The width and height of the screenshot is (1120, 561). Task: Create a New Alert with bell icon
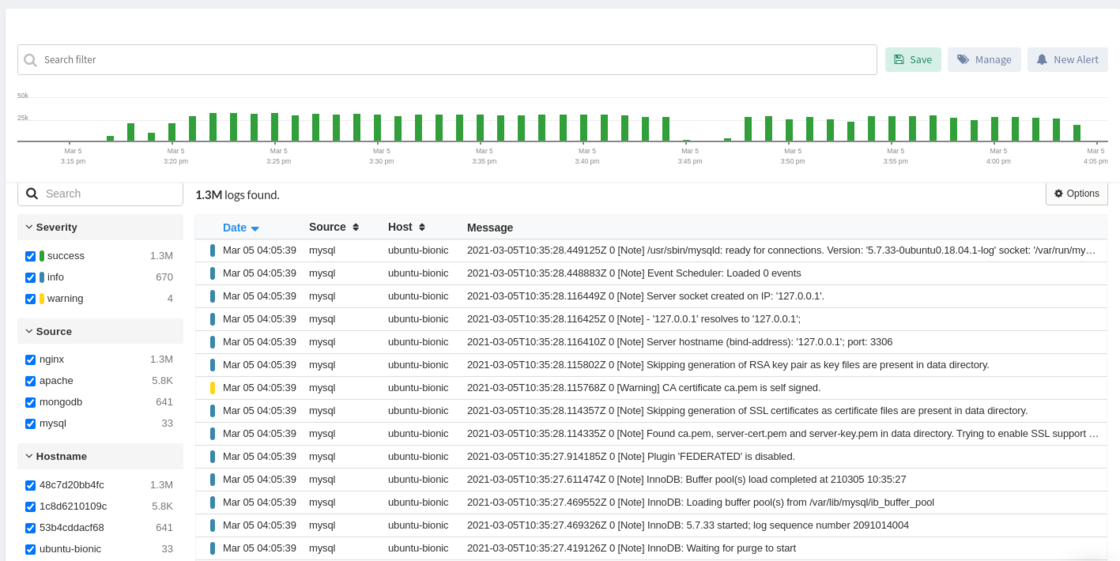click(x=1067, y=60)
